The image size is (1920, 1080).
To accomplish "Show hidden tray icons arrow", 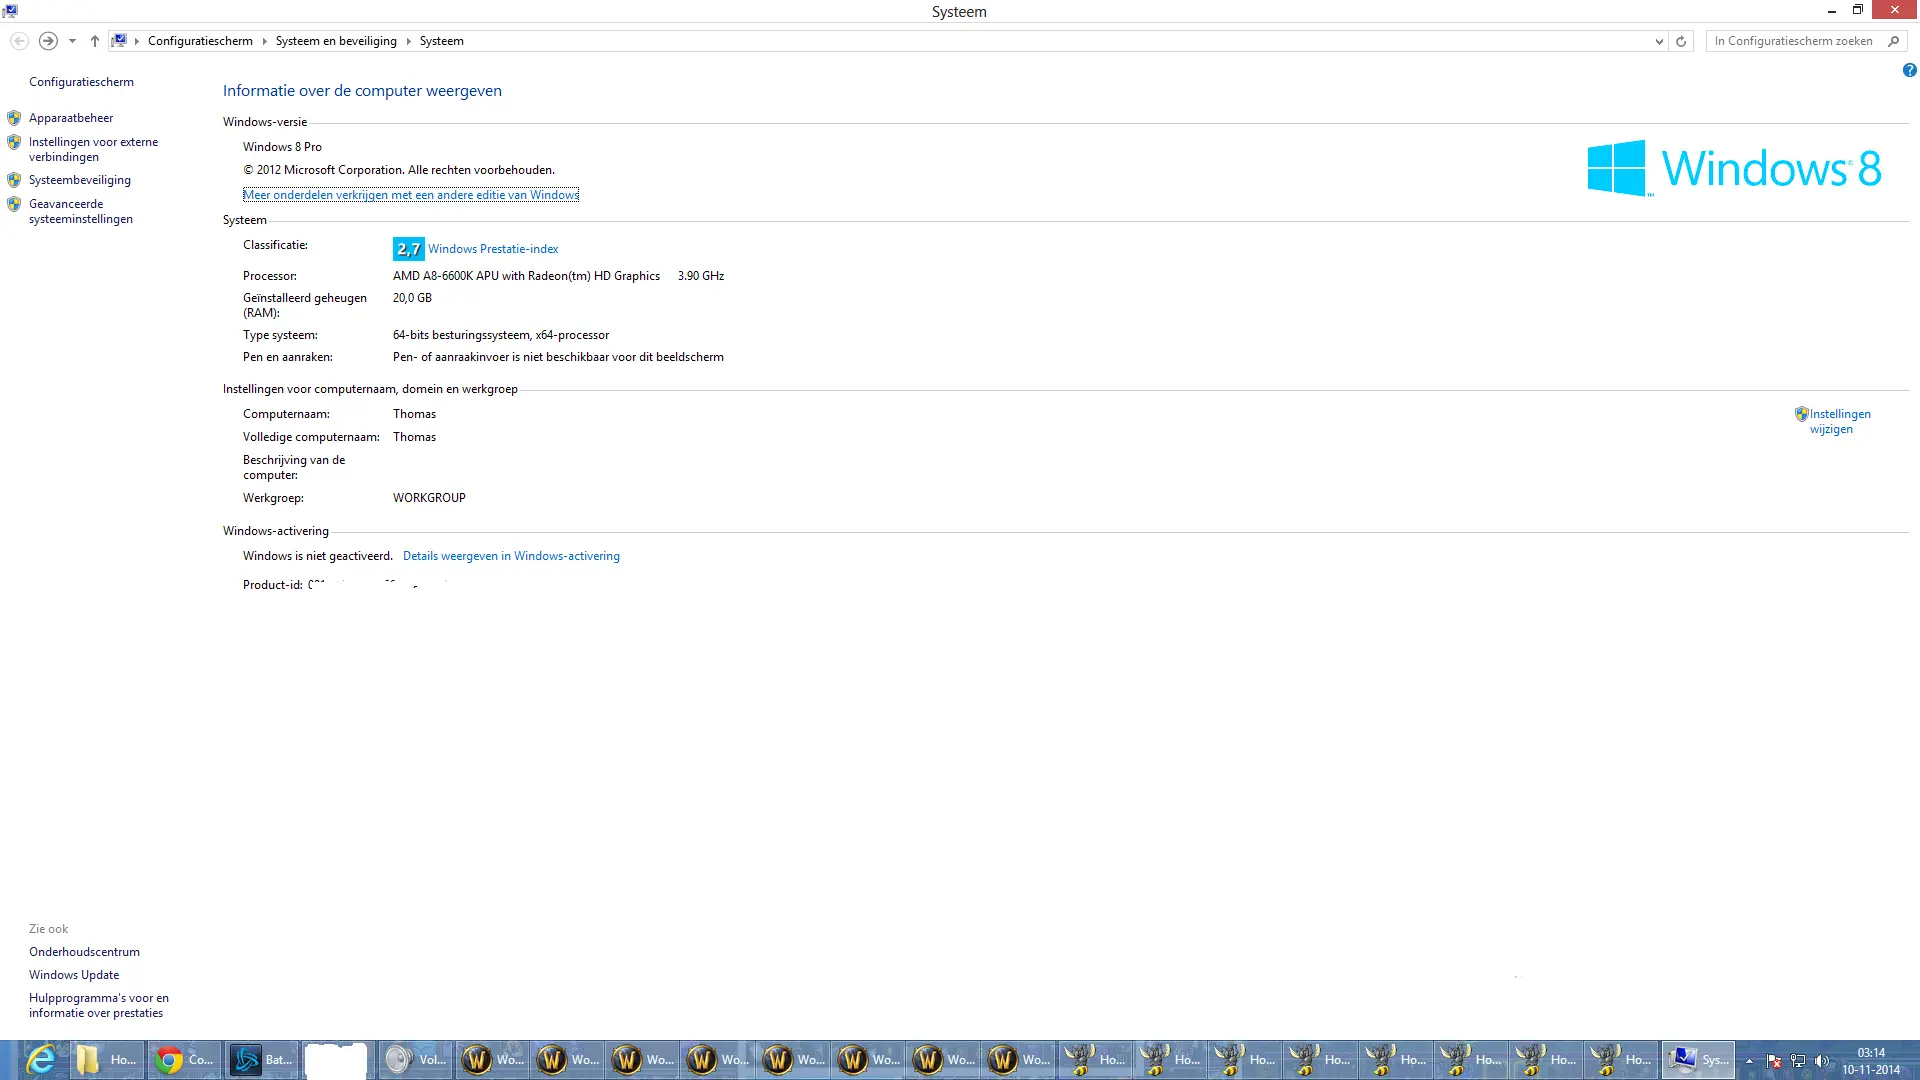I will pyautogui.click(x=1749, y=1061).
